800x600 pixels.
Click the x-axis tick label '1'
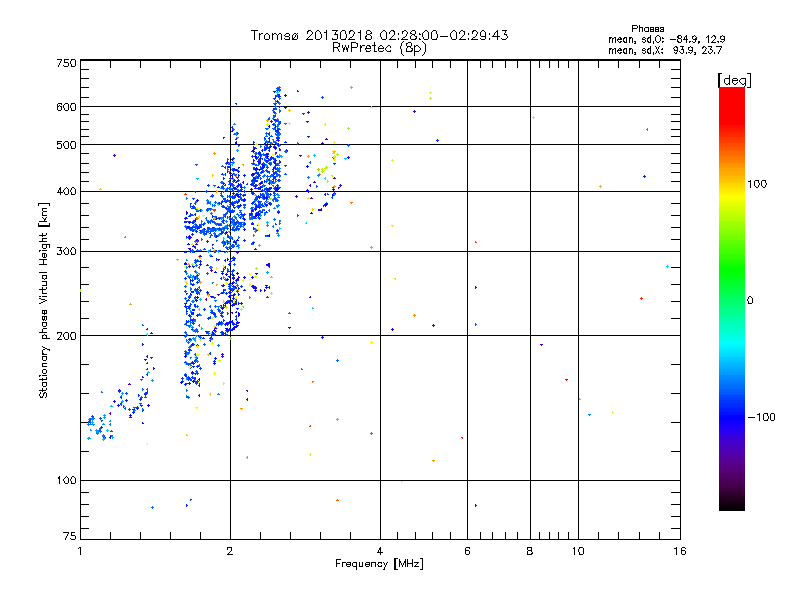(x=80, y=551)
